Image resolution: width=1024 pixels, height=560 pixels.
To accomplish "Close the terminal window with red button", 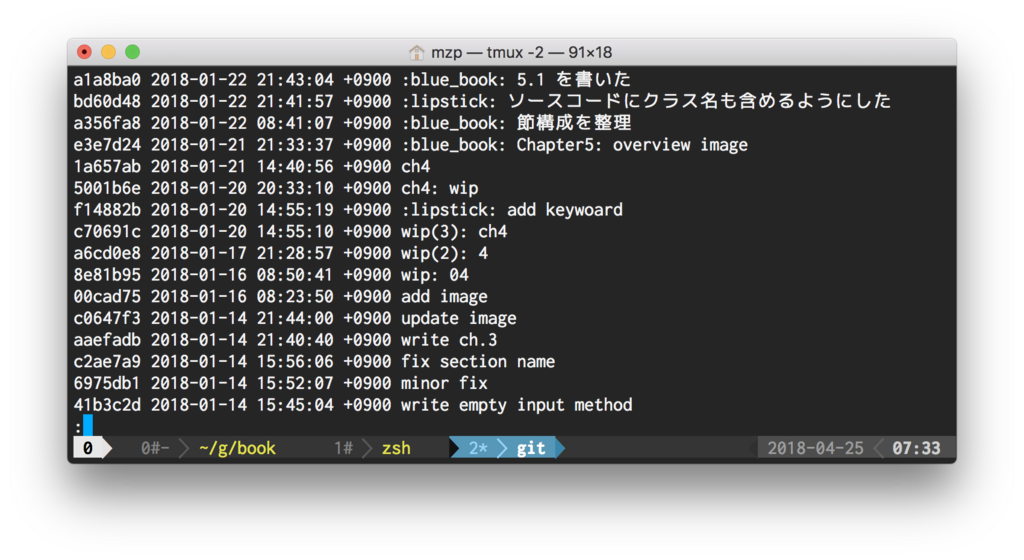I will pyautogui.click(x=84, y=52).
